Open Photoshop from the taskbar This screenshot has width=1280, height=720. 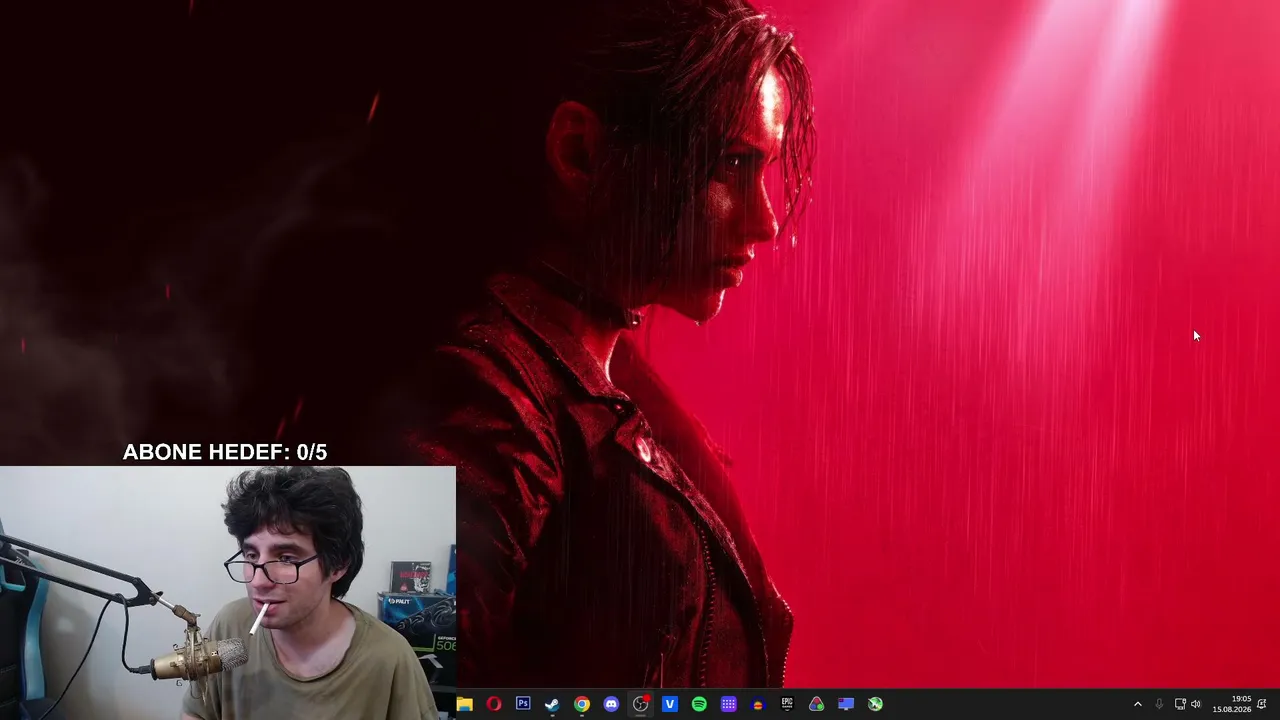click(523, 704)
